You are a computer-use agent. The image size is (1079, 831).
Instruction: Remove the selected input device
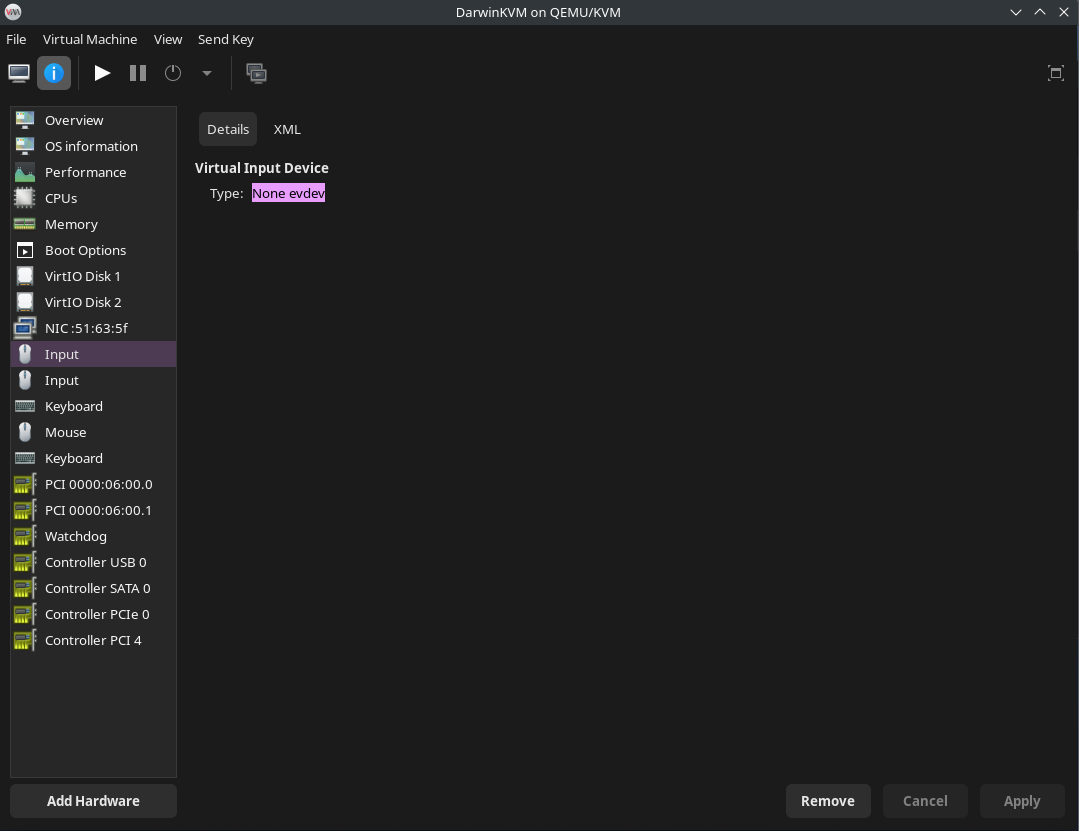(827, 801)
